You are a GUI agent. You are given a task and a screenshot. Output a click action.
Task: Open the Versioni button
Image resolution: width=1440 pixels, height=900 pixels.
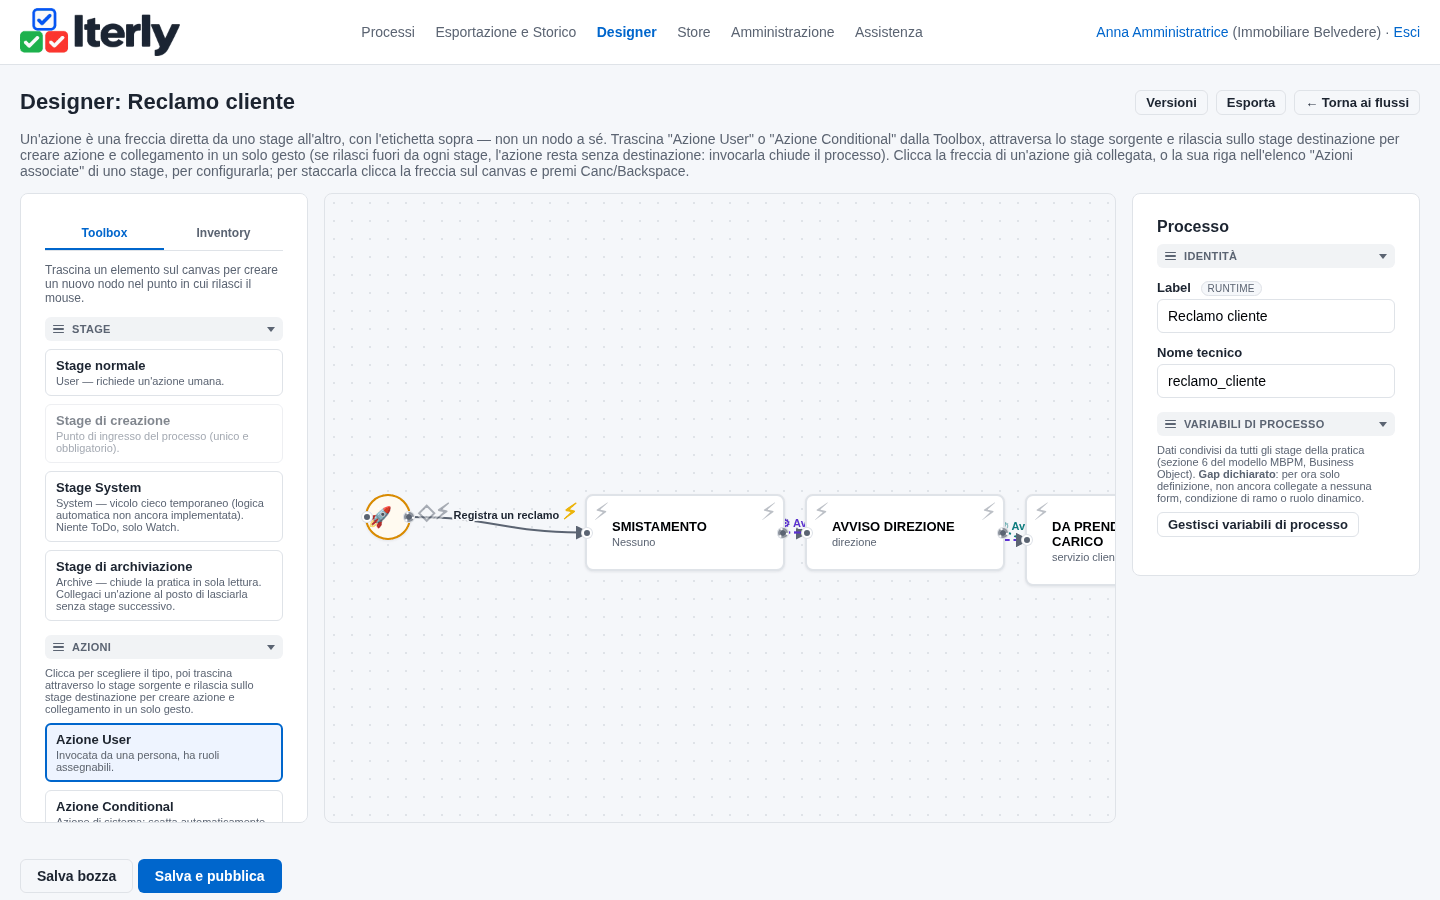click(x=1171, y=103)
